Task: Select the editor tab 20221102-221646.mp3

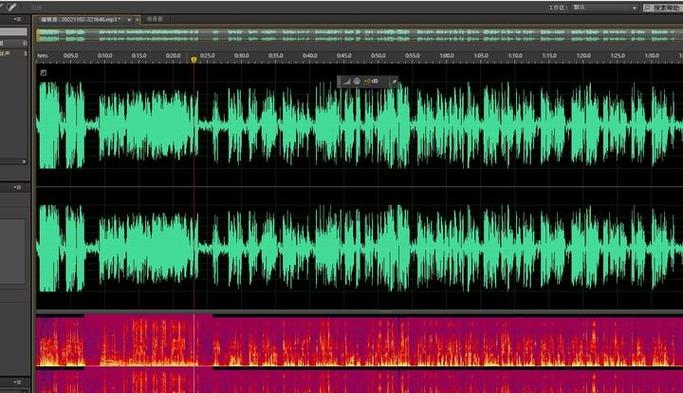Action: coord(80,20)
